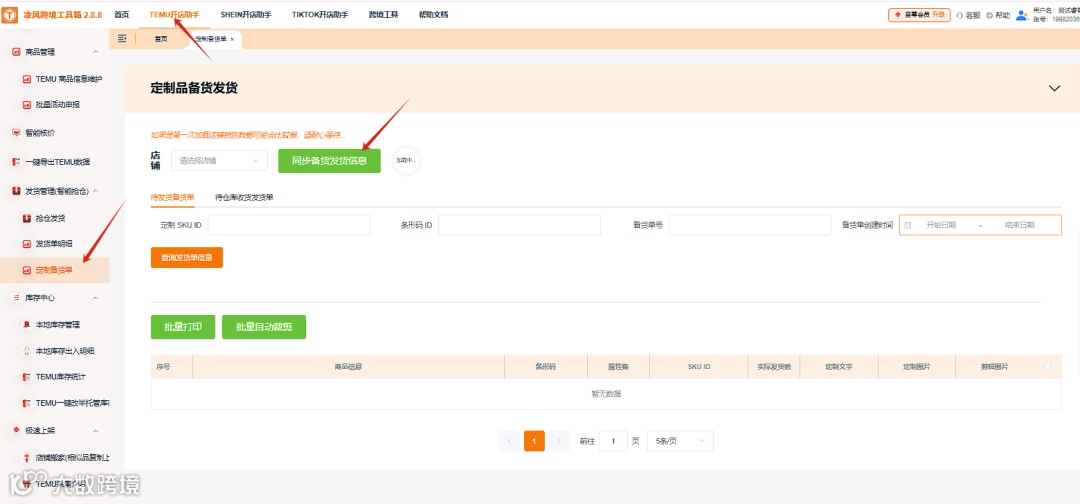Screen dimensions: 1080x504
Task: Go to 首页 in top navigation
Action: pos(121,14)
